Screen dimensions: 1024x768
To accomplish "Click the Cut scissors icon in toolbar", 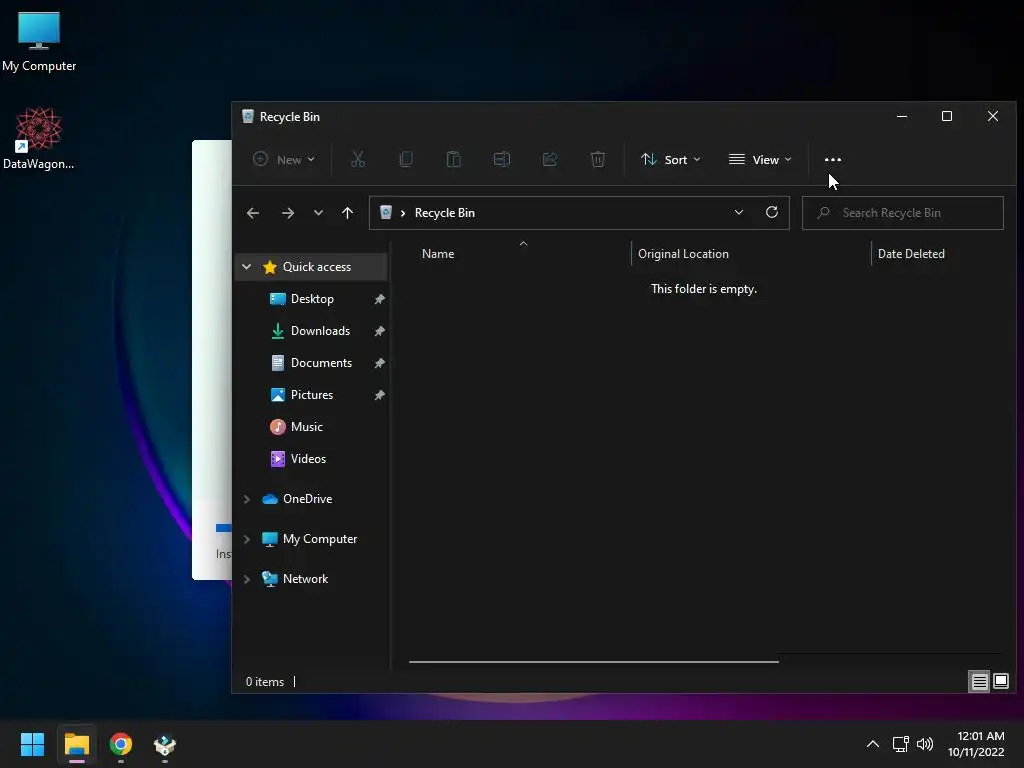I will pos(358,159).
